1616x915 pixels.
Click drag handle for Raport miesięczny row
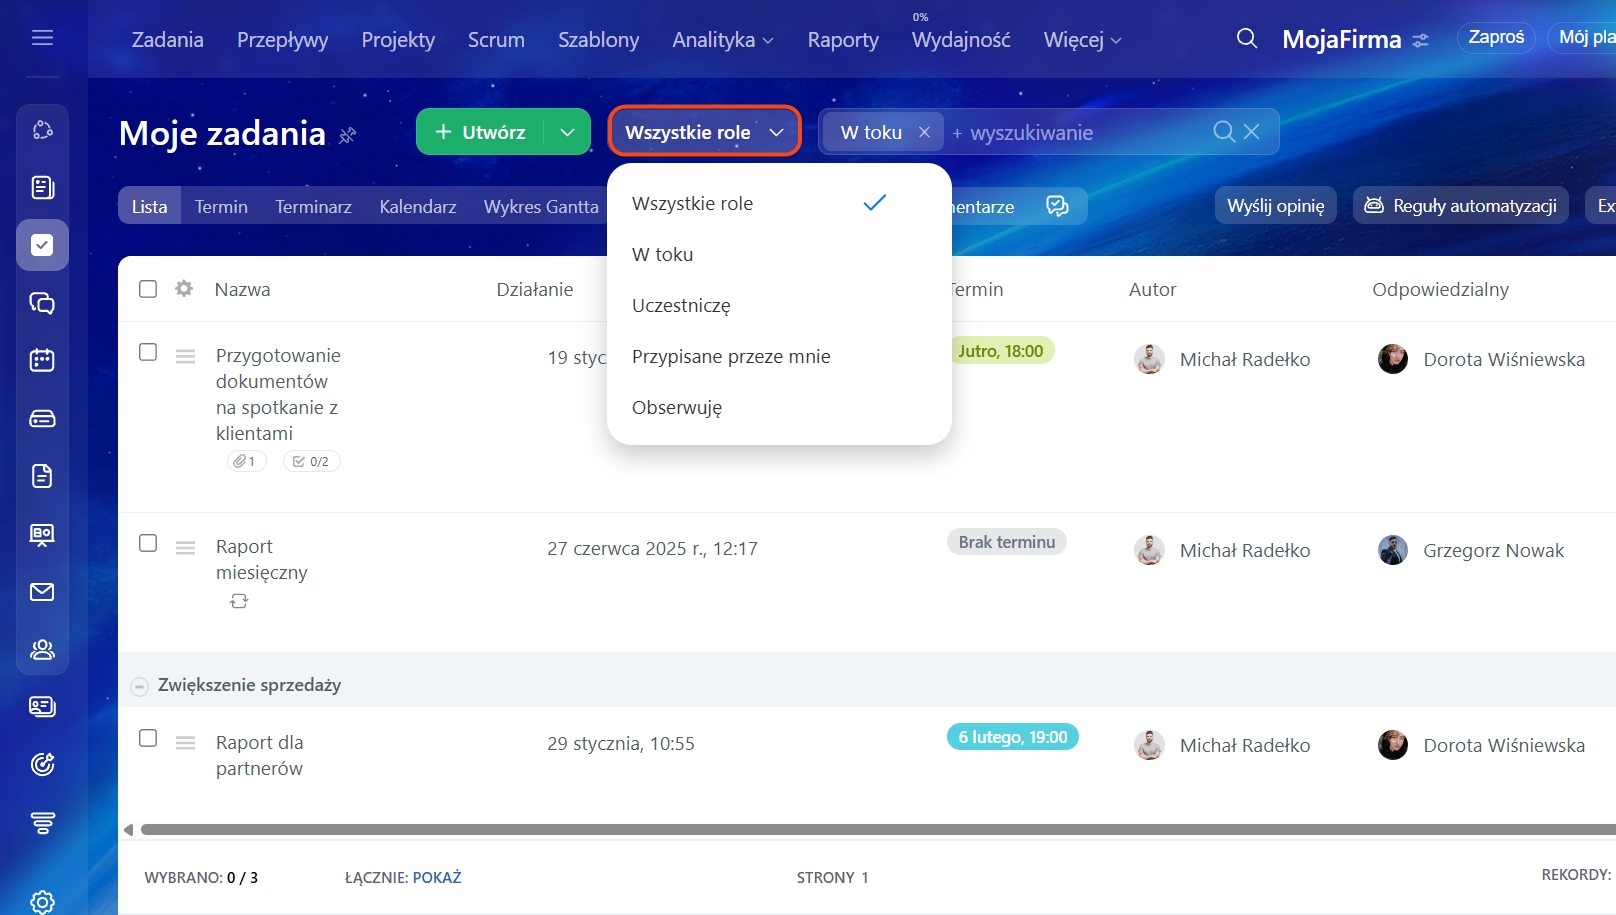point(185,548)
